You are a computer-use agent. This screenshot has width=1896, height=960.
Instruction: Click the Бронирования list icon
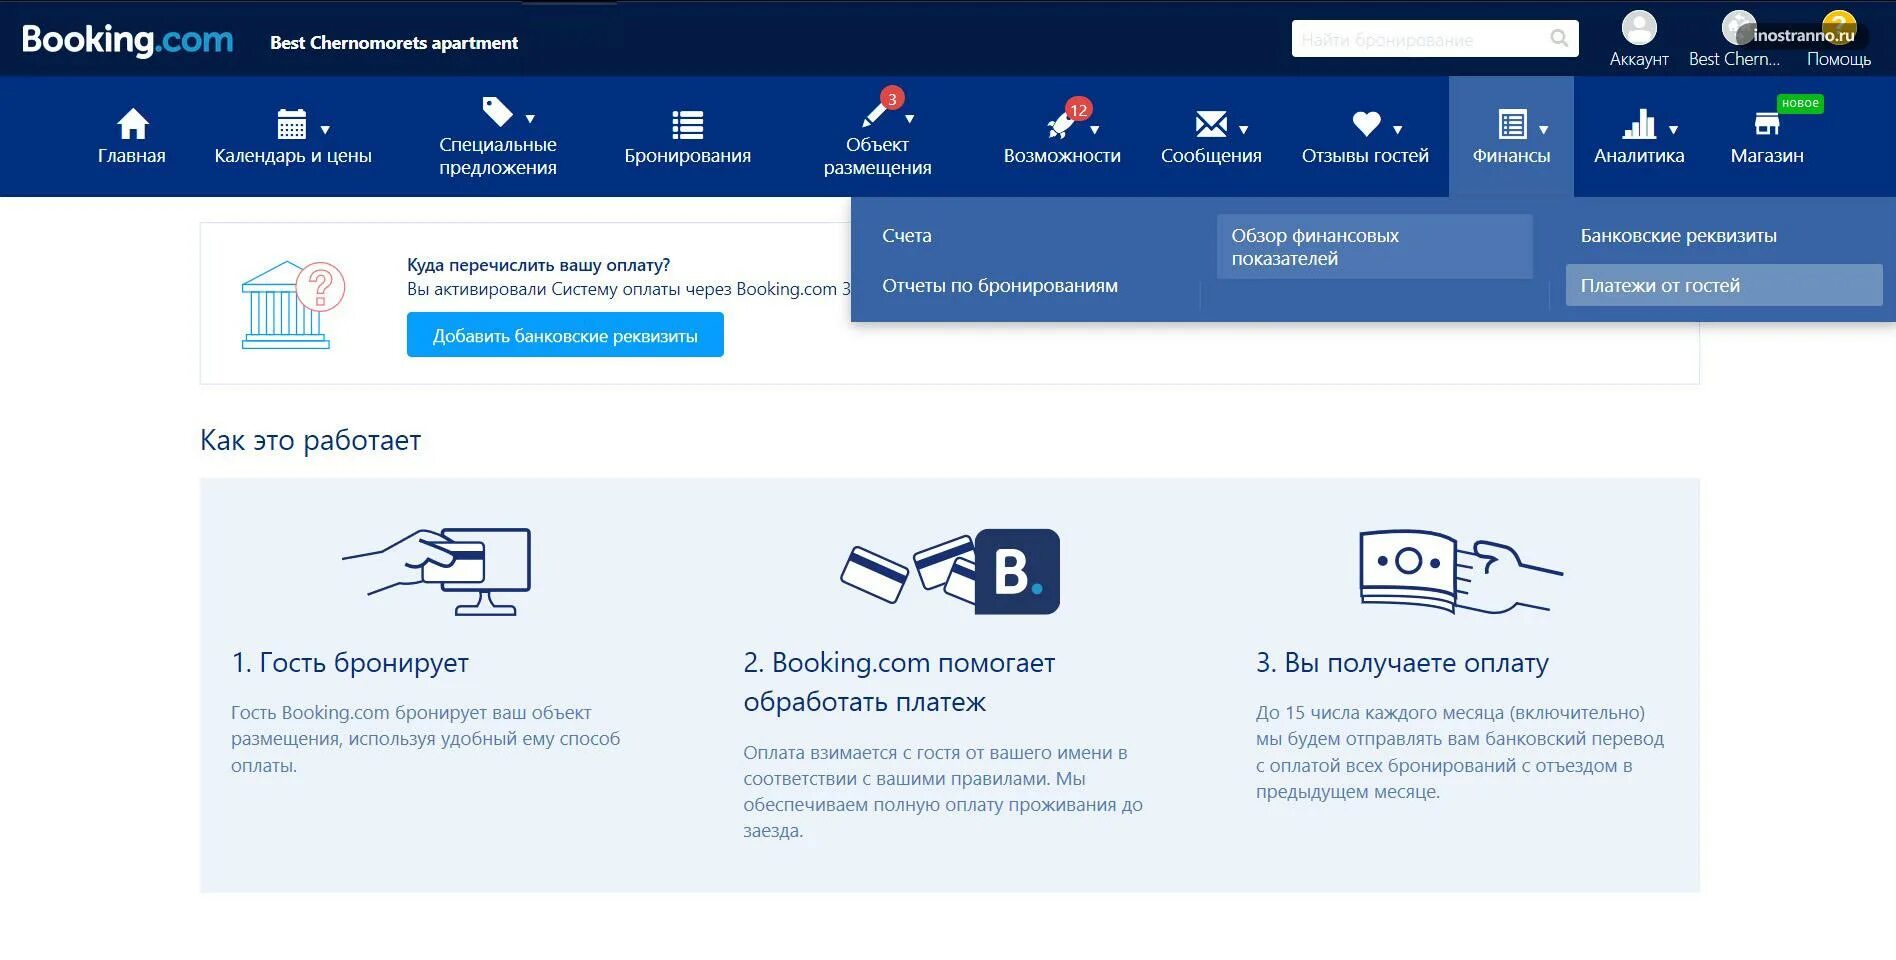click(687, 125)
